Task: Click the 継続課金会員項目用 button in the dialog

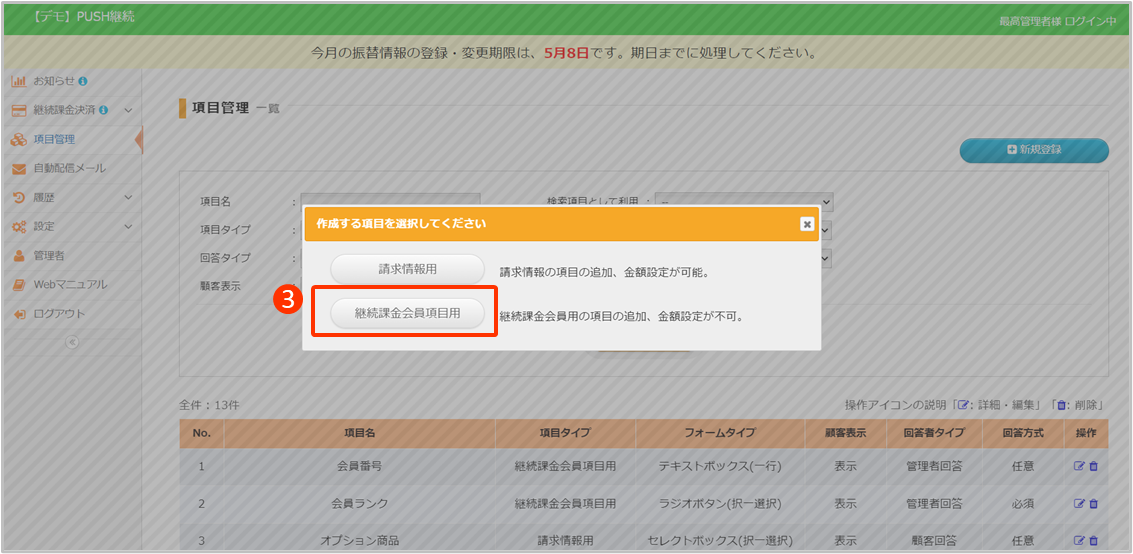Action: point(407,313)
